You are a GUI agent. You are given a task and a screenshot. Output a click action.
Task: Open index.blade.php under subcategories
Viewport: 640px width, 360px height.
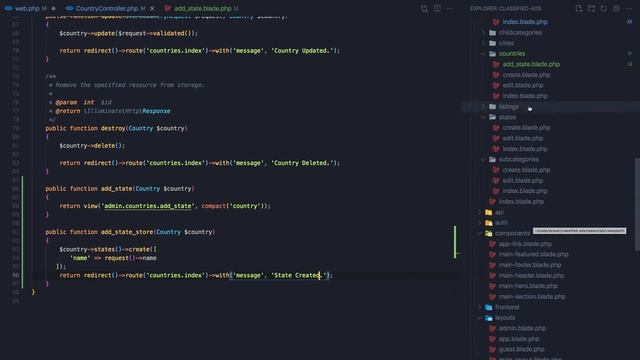525,191
